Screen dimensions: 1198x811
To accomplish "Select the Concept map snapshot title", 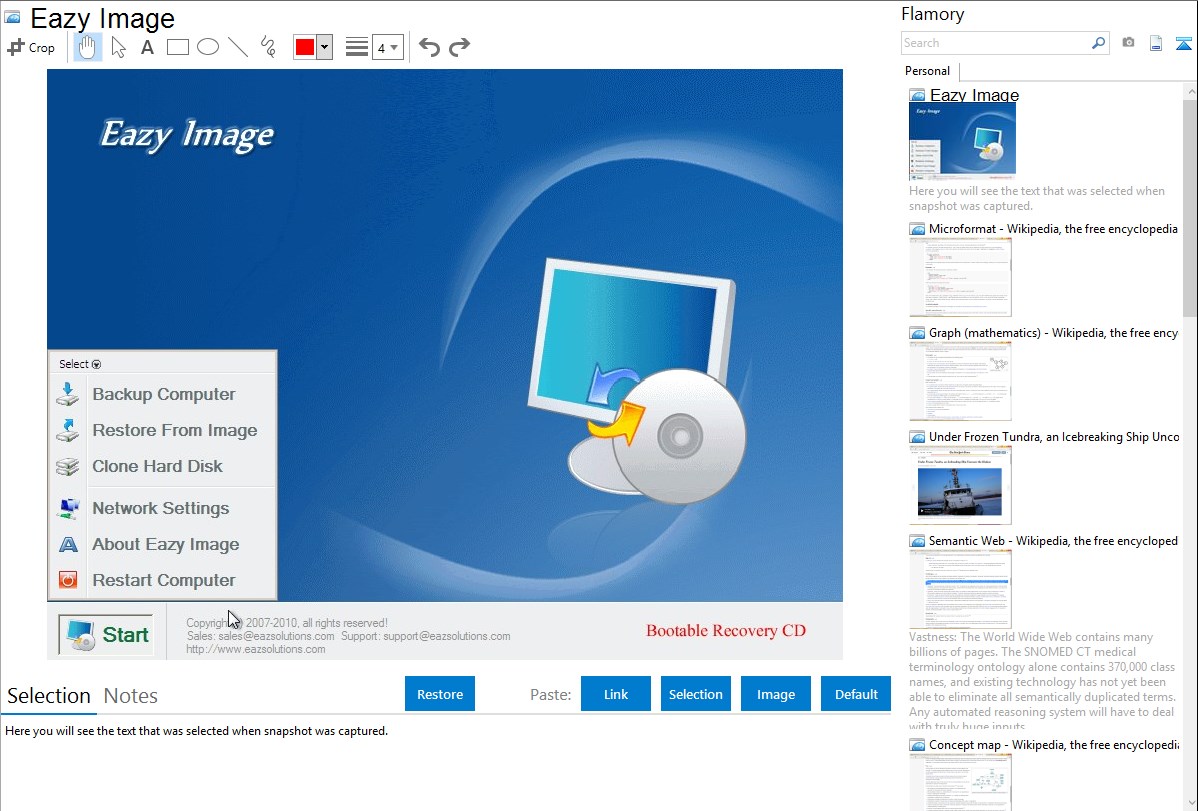I will click(x=1053, y=745).
